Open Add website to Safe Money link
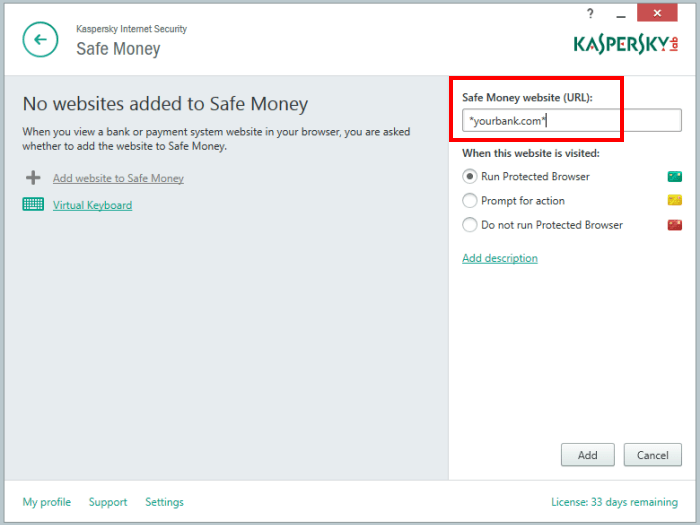 tap(118, 178)
